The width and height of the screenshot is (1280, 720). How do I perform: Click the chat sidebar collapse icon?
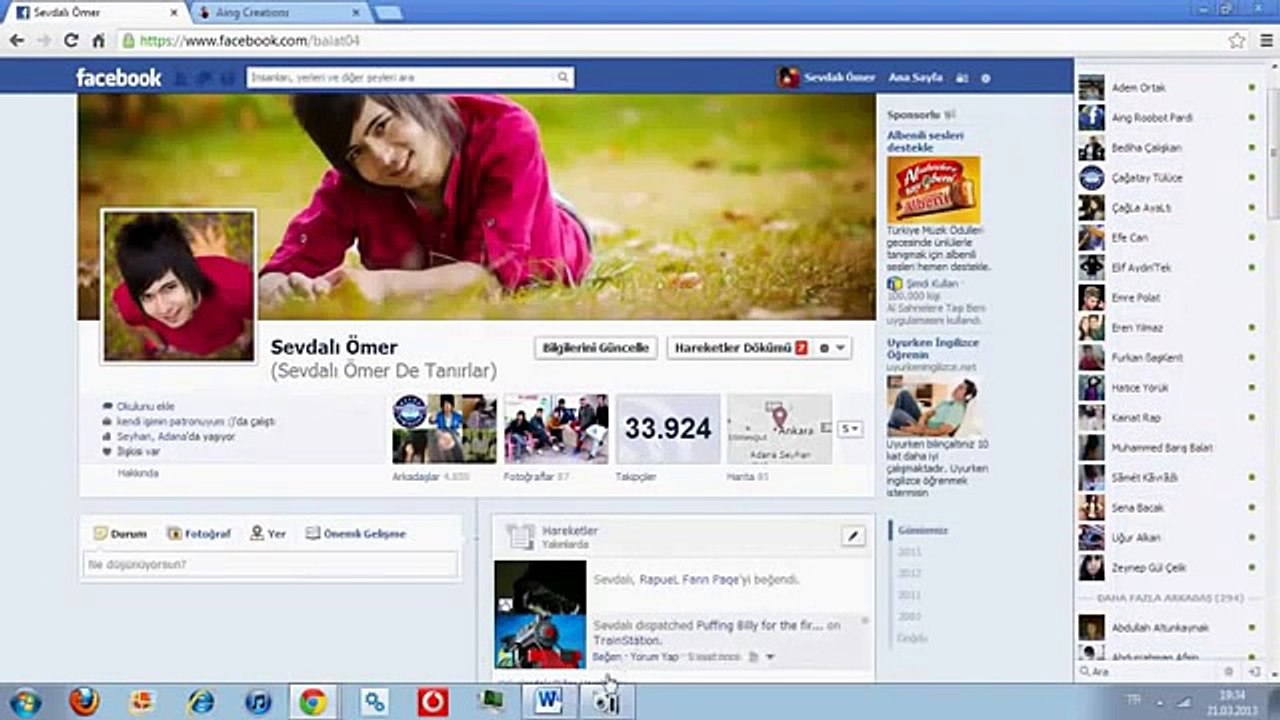tap(1254, 672)
